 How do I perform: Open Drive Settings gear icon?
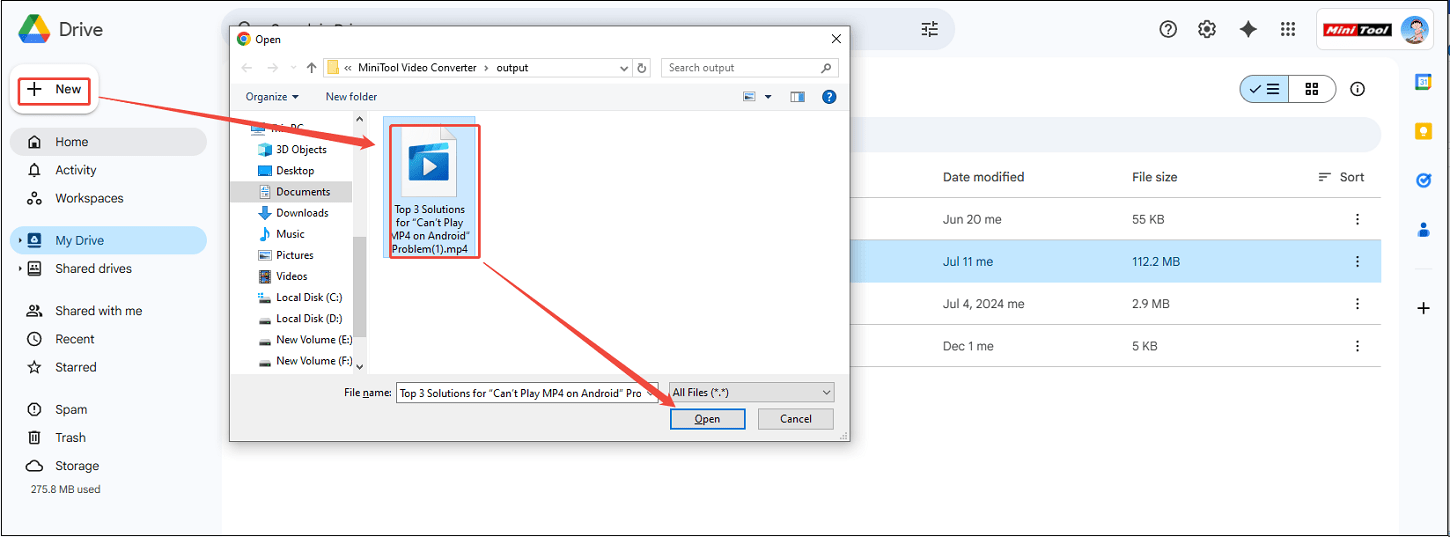[1207, 29]
